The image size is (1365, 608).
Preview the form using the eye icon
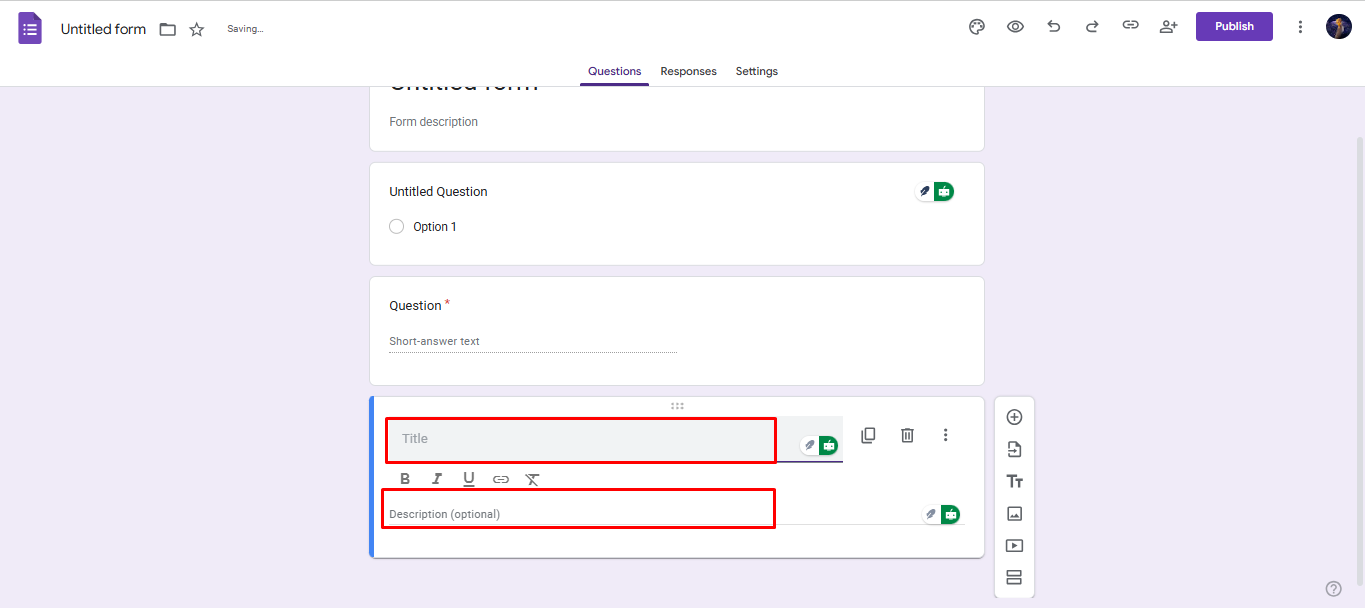click(1015, 26)
